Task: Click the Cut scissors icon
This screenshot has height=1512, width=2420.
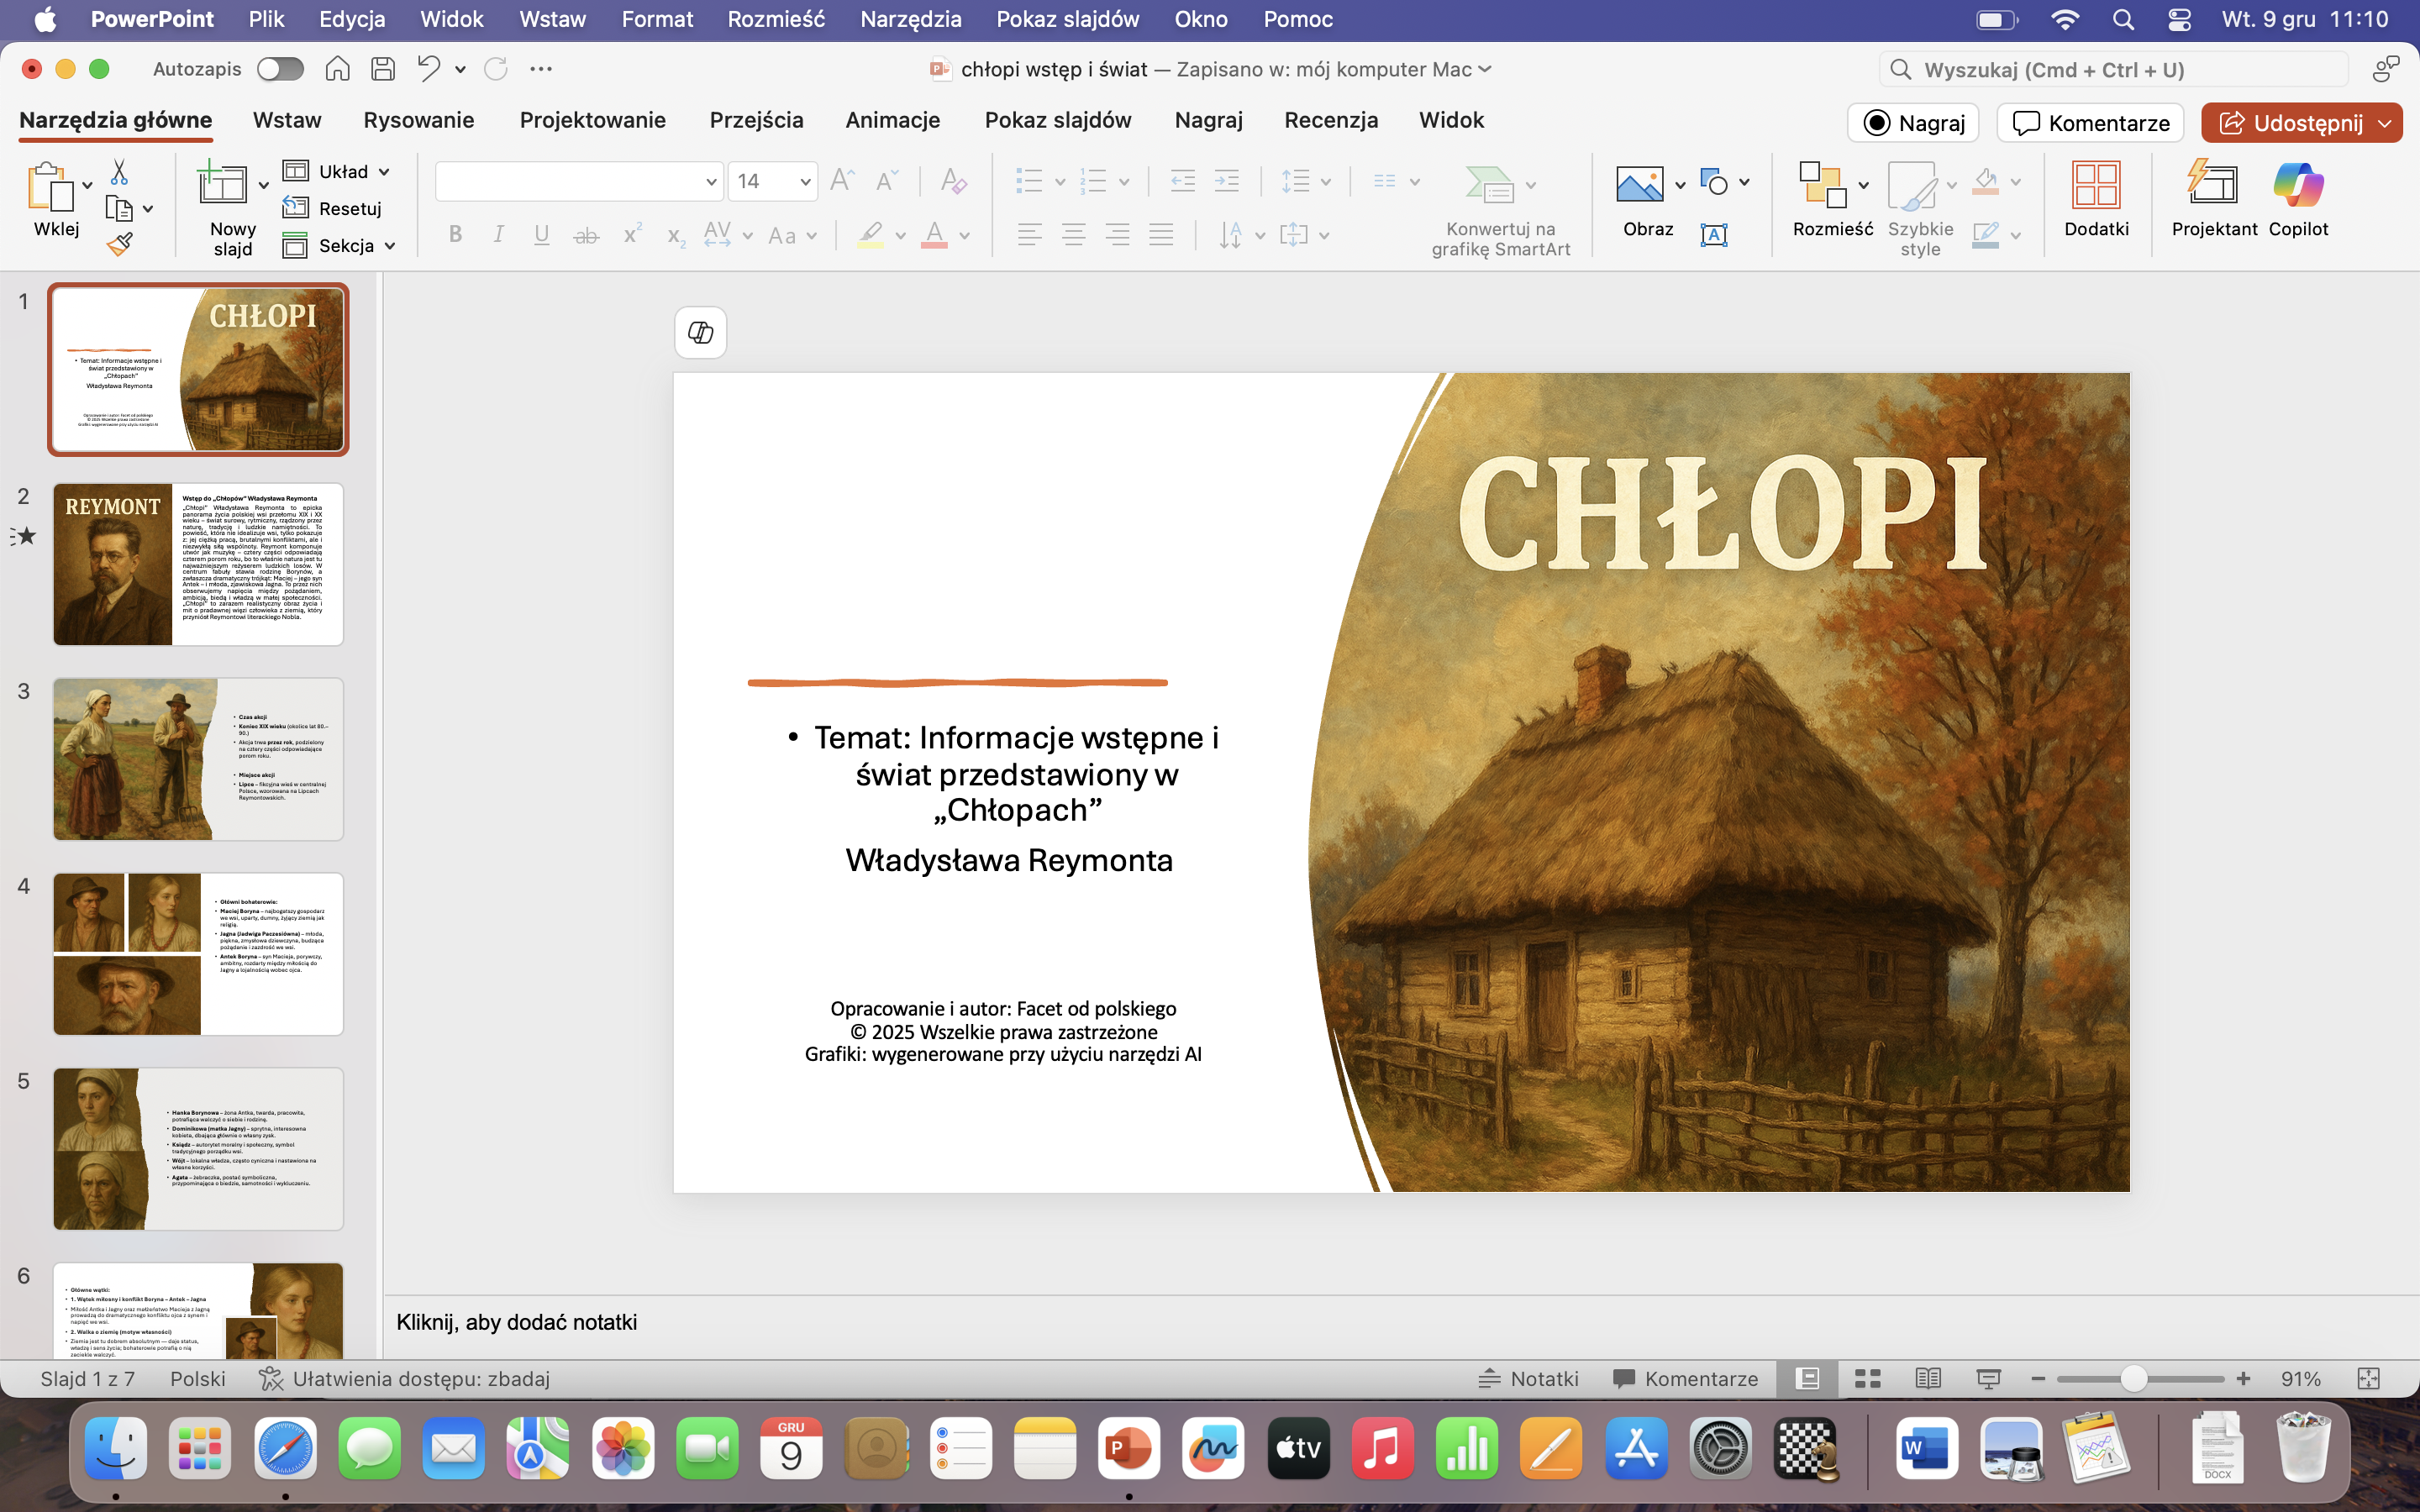Action: 119,172
